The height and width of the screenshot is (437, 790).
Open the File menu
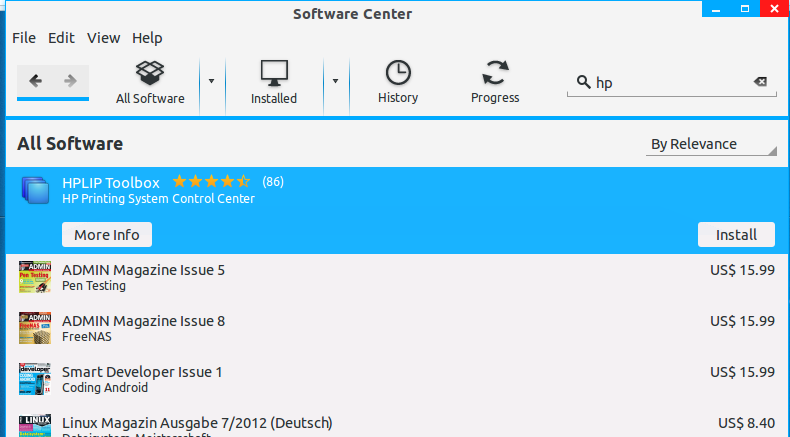coord(24,38)
